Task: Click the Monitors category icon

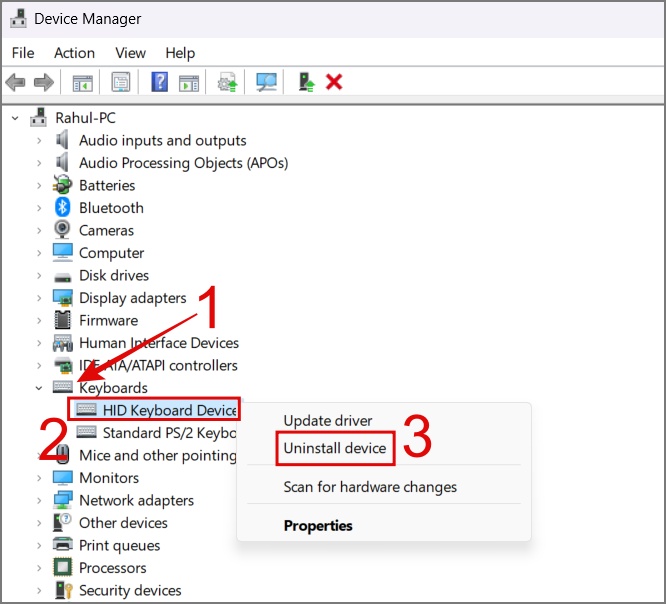Action: point(63,477)
